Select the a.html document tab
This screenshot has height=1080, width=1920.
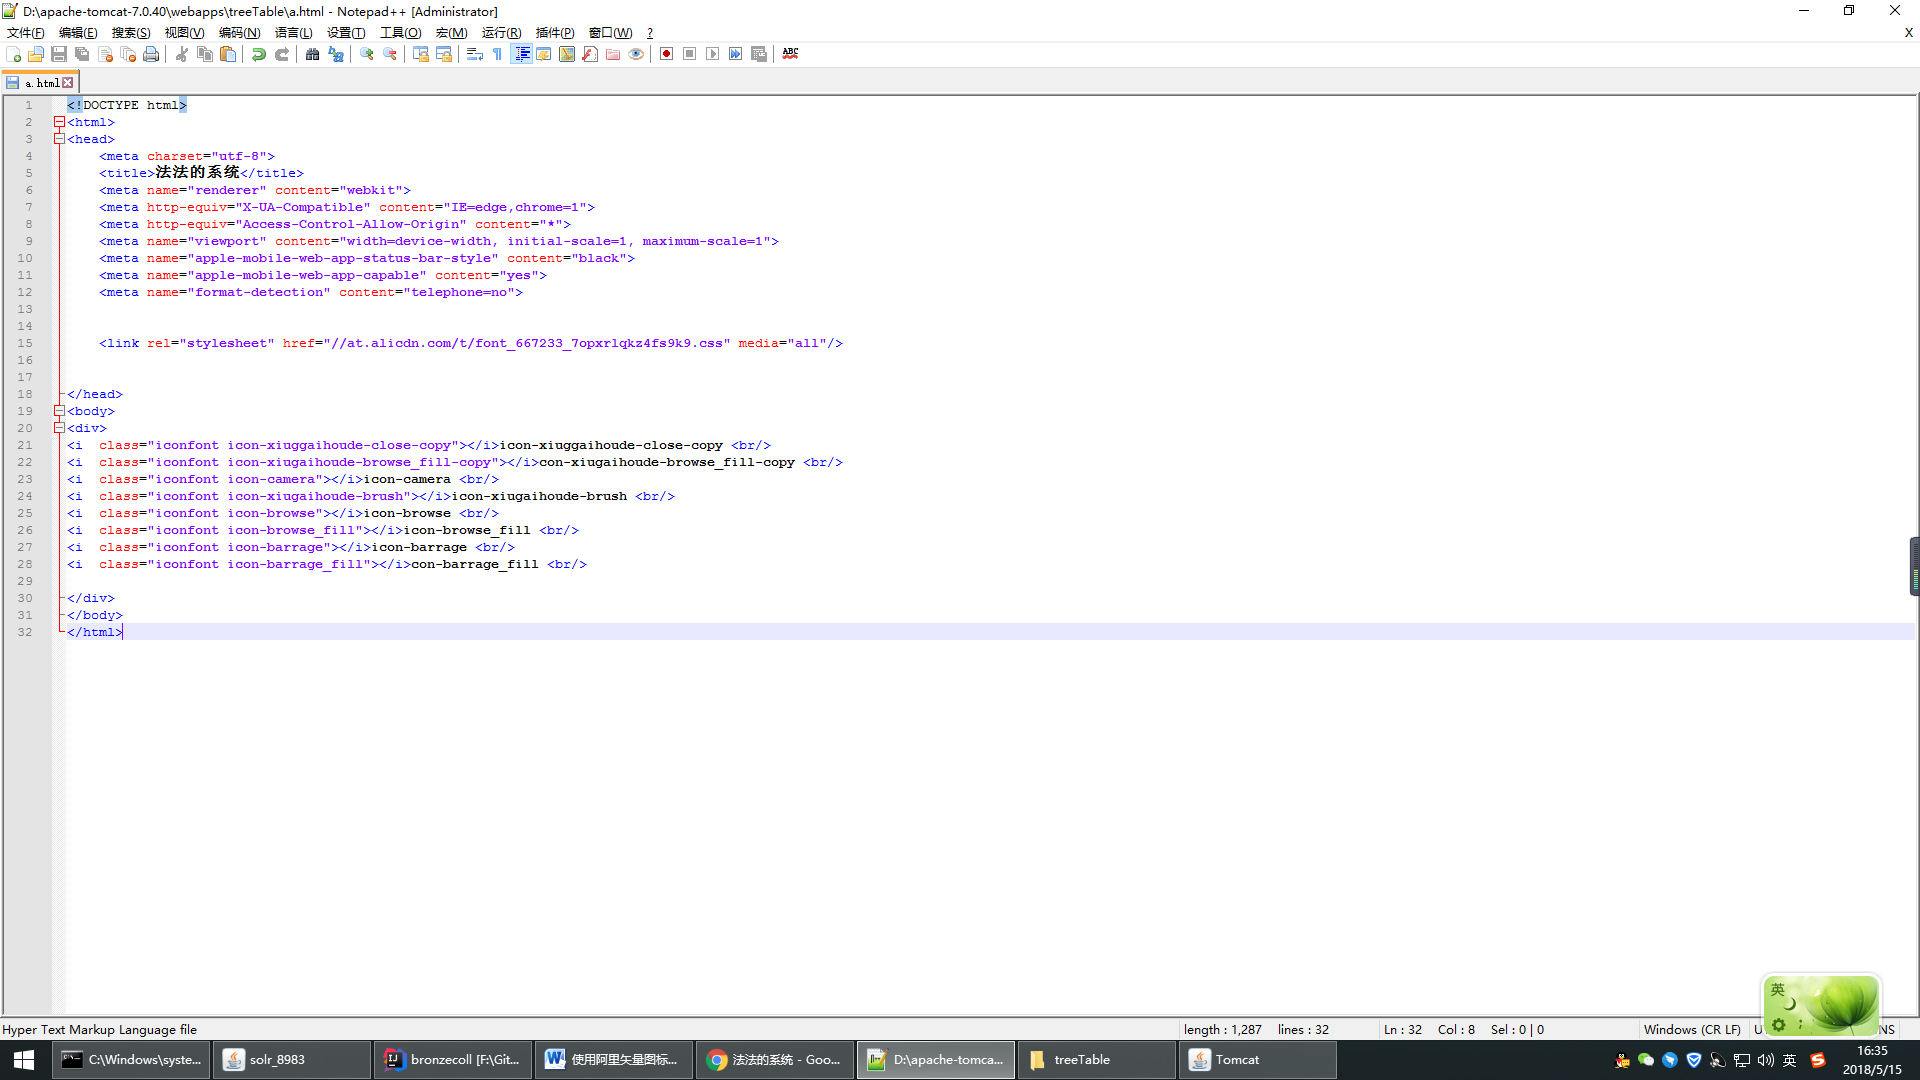40,83
